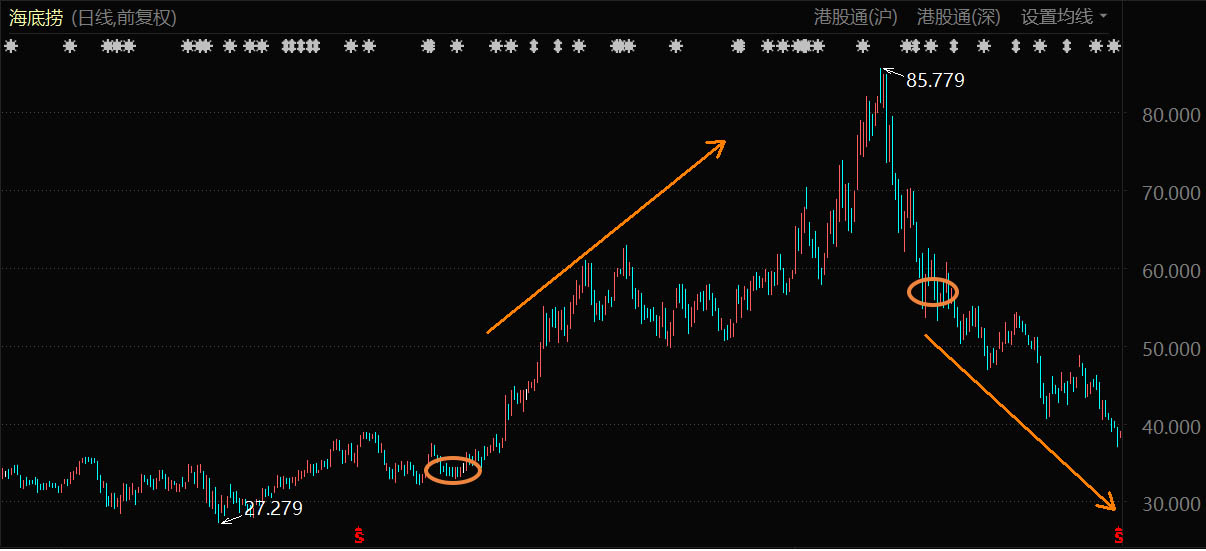This screenshot has width=1206, height=551.
Task: Click the 60.000 price axis label
Action: pos(1171,271)
